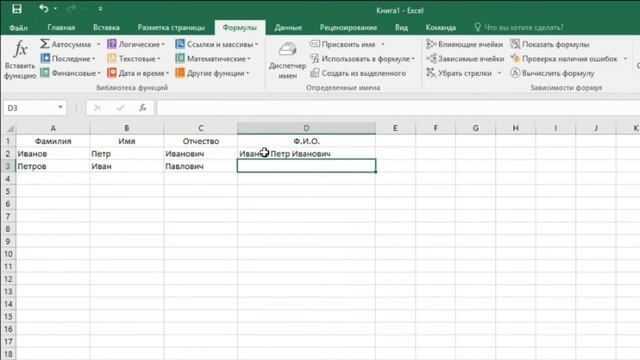Expand the Присвоить имя dropdown arrow
640x360 pixels.
(383, 44)
